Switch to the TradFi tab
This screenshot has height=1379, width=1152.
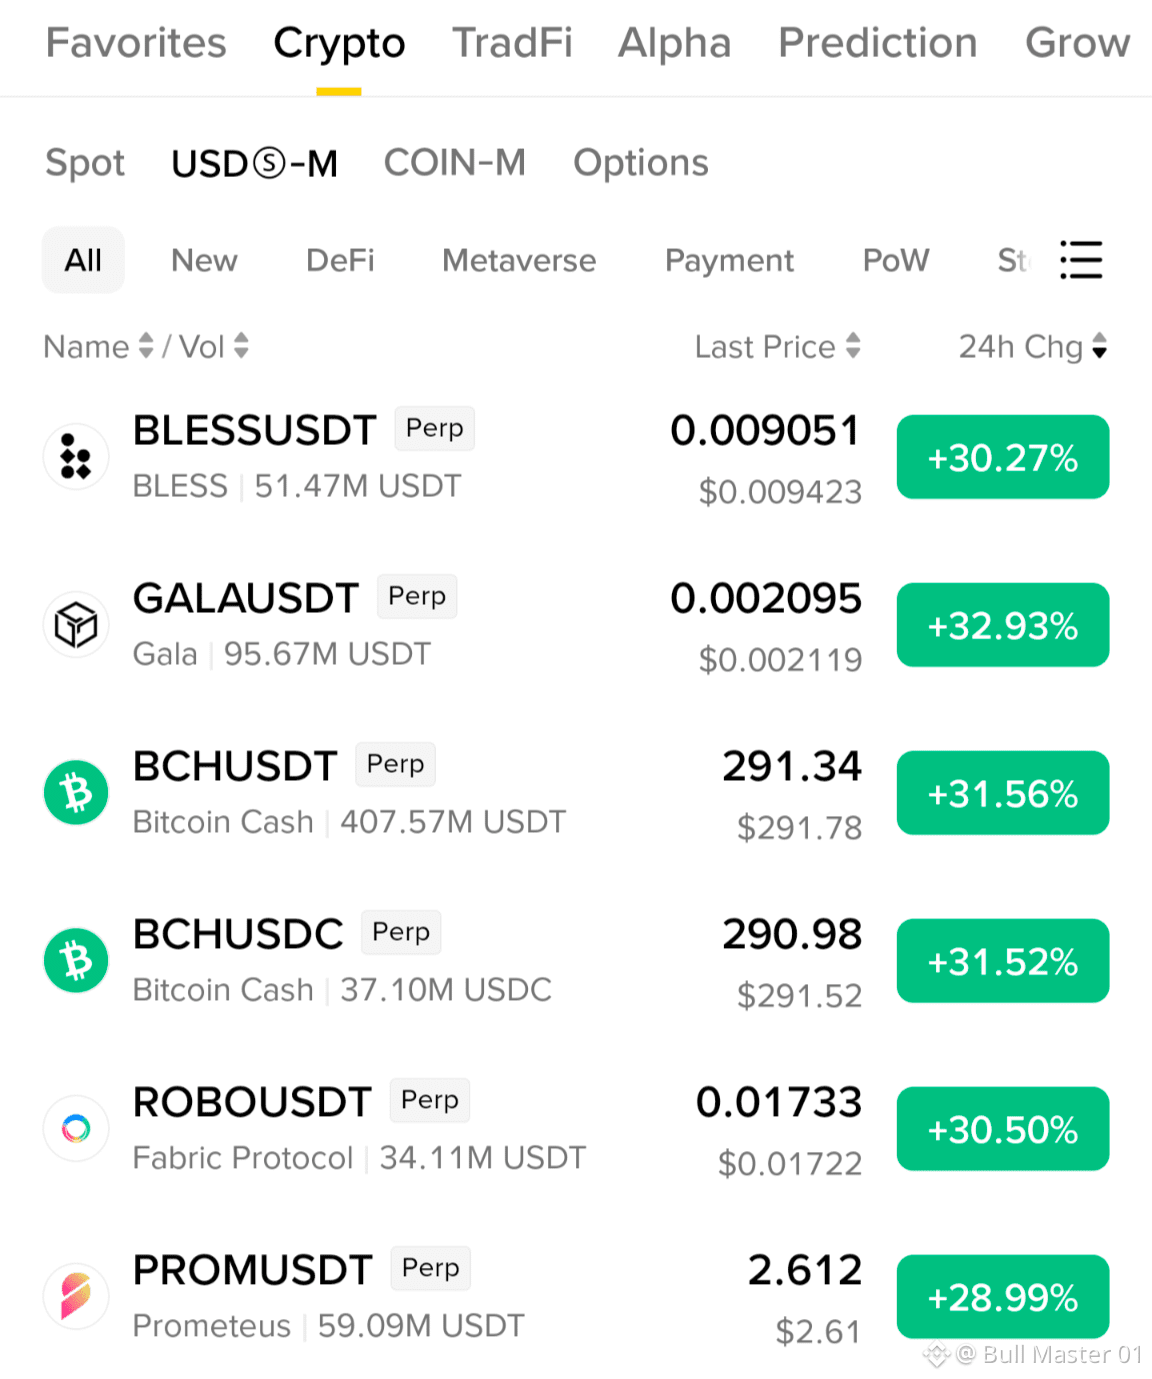pos(512,43)
